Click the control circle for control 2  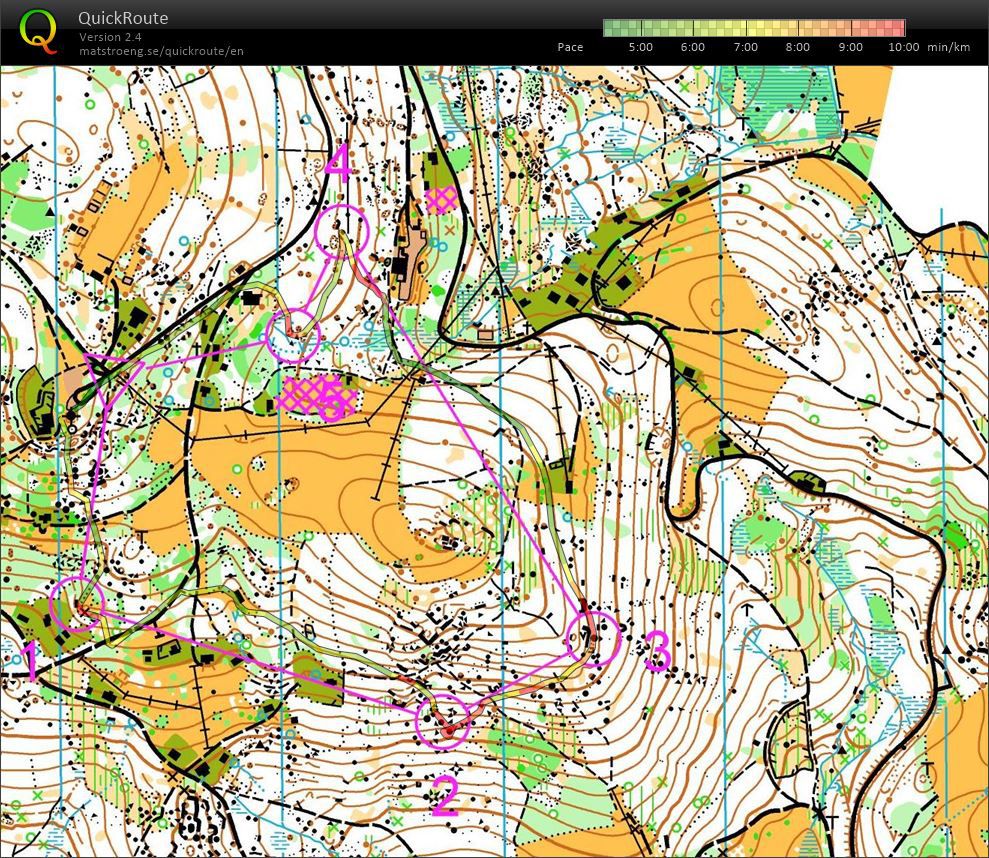coord(443,721)
